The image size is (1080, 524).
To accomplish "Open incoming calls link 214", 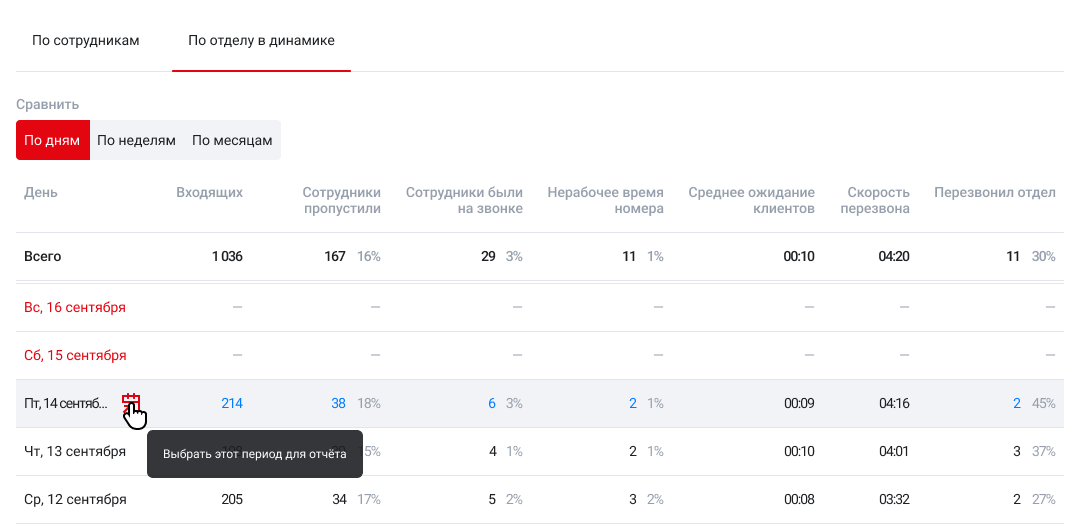I will pos(231,403).
